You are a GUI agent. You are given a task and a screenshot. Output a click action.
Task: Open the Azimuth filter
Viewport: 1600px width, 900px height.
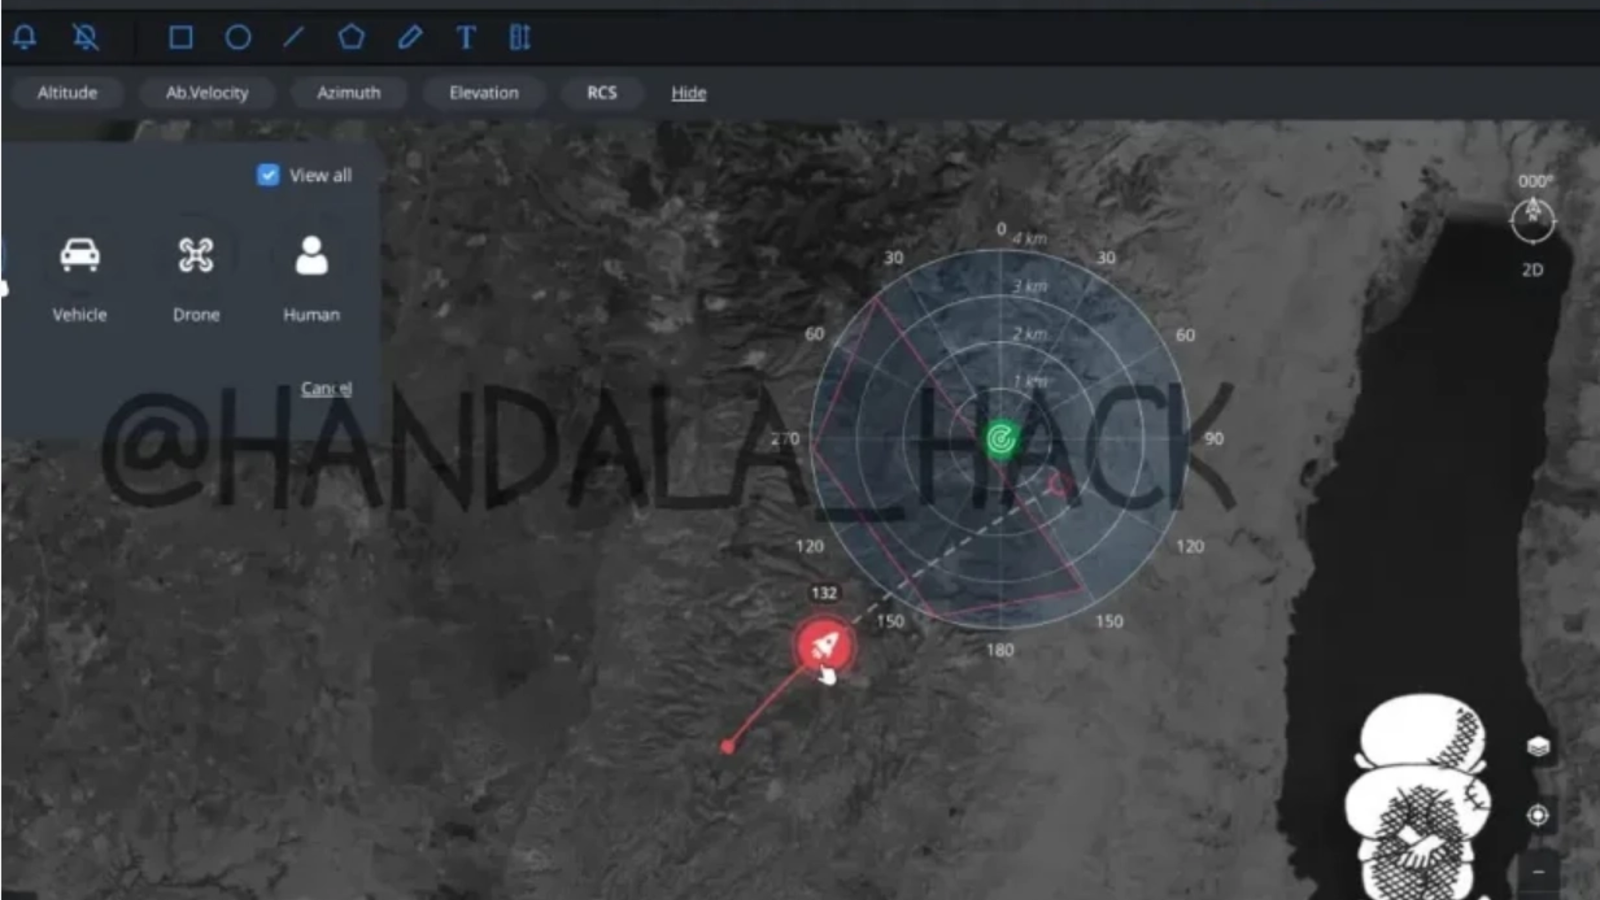348,93
